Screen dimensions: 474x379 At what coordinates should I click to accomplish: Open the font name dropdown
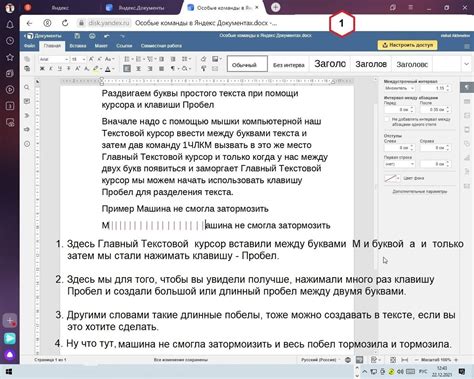coord(66,59)
